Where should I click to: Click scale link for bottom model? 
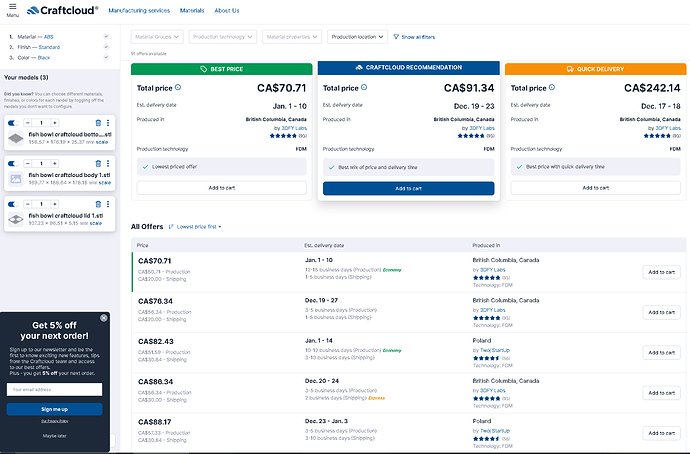pos(102,142)
